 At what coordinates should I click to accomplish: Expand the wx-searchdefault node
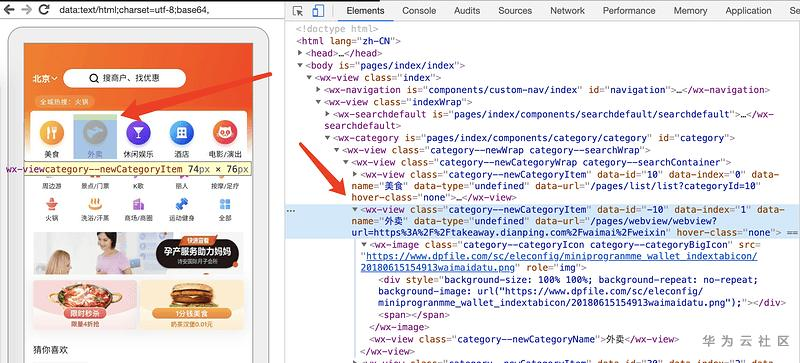pyautogui.click(x=328, y=113)
